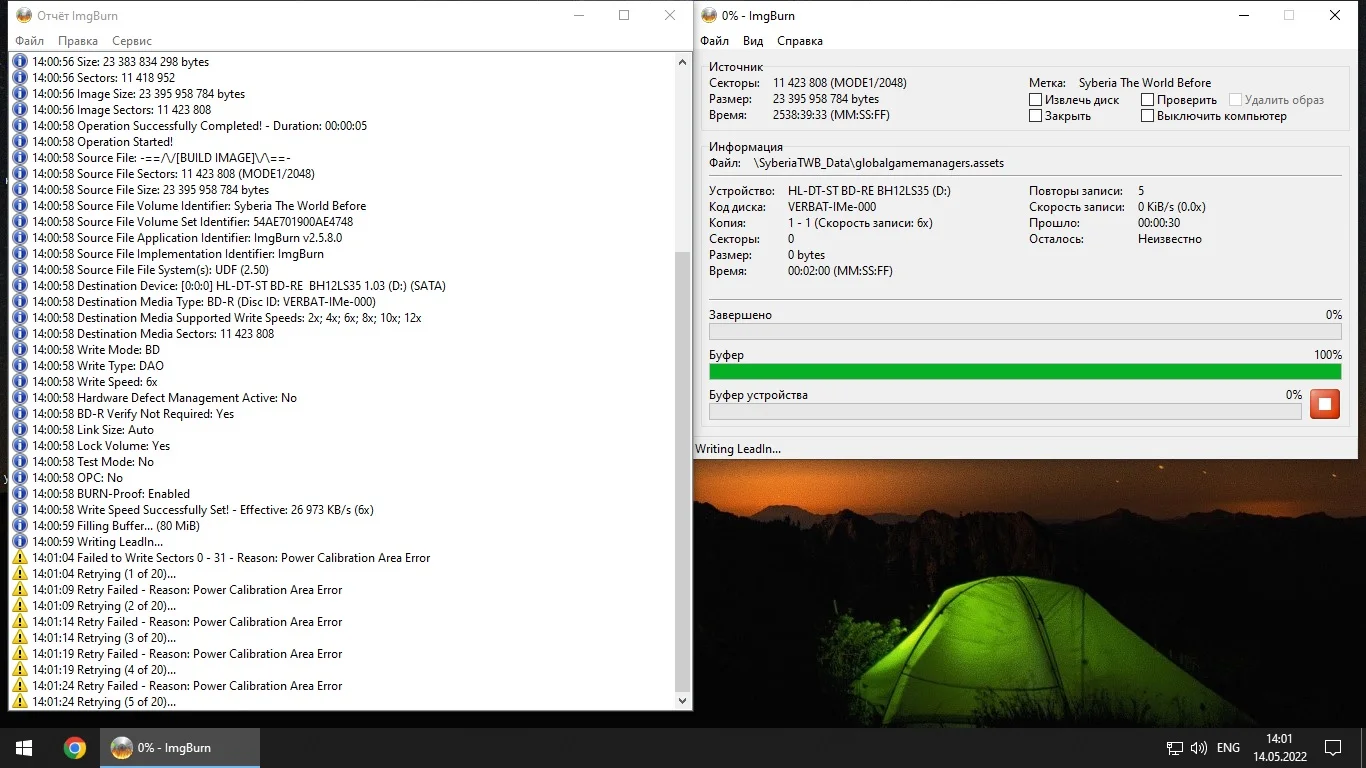Image resolution: width=1366 pixels, height=768 pixels.
Task: Launch Google Chrome from the taskbar
Action: point(75,748)
